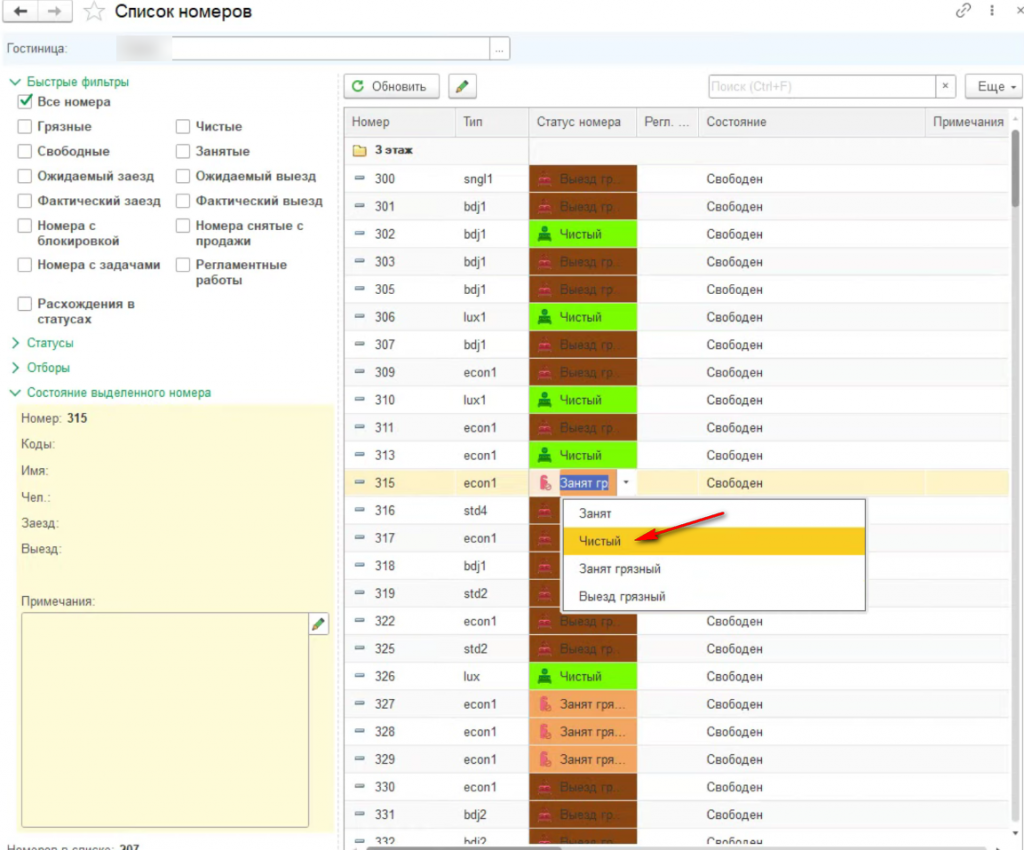This screenshot has height=850, width=1024.
Task: Go forward using the right arrow button
Action: [x=55, y=11]
